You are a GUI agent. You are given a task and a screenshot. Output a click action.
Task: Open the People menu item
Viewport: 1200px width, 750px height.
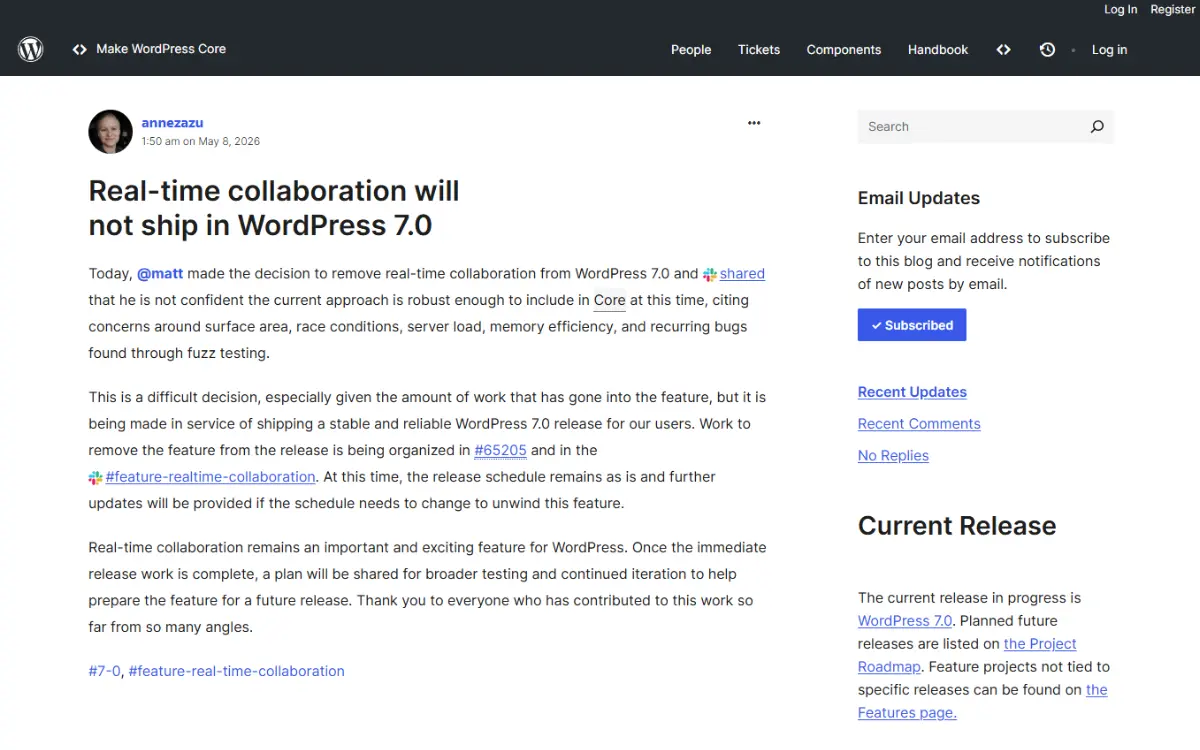click(x=691, y=49)
